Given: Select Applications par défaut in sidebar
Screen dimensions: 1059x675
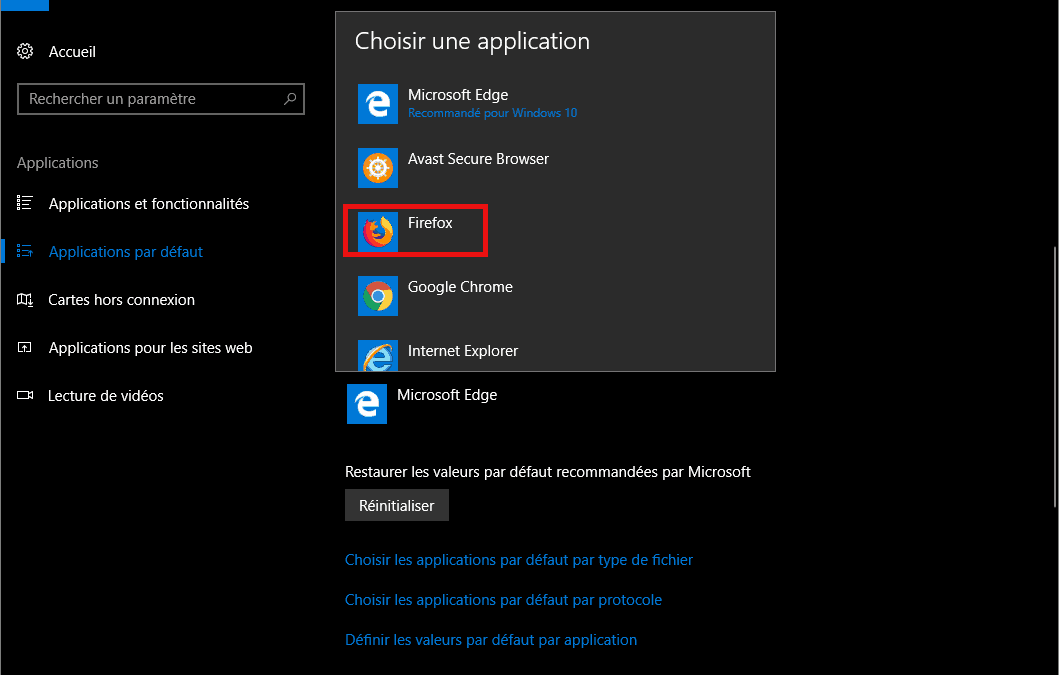Looking at the screenshot, I should (x=125, y=252).
